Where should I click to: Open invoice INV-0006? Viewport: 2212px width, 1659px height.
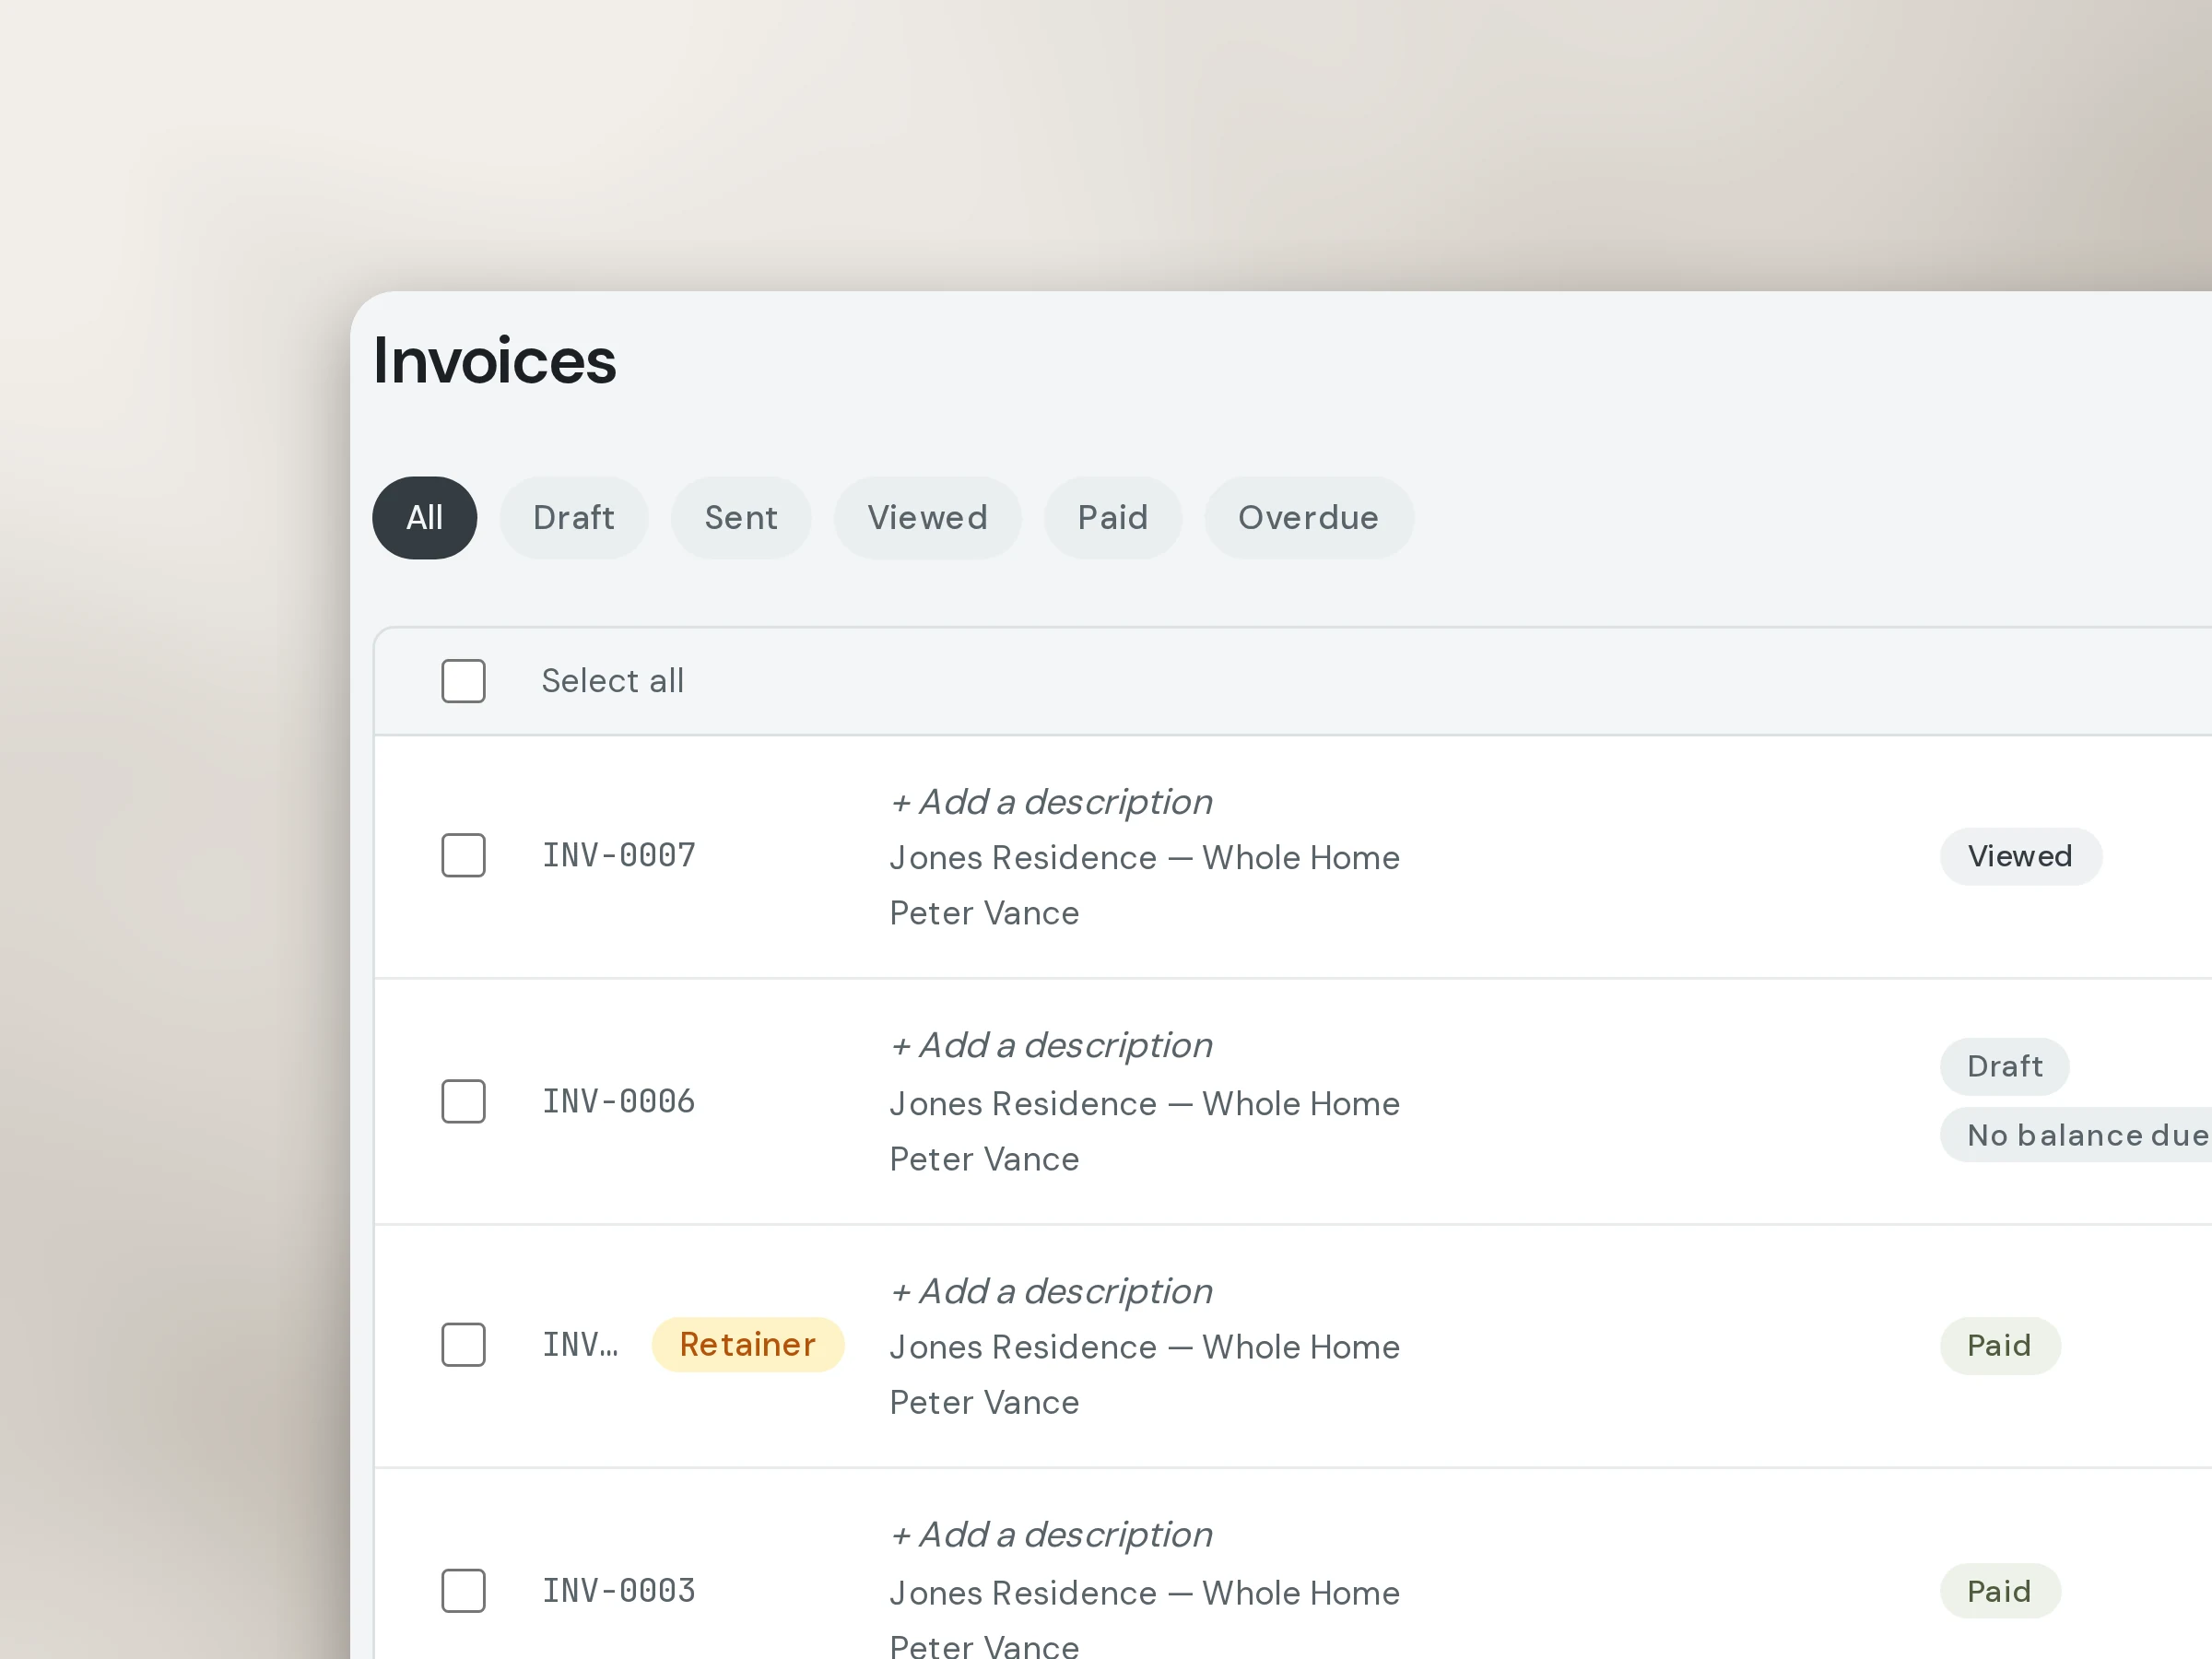click(x=619, y=1101)
